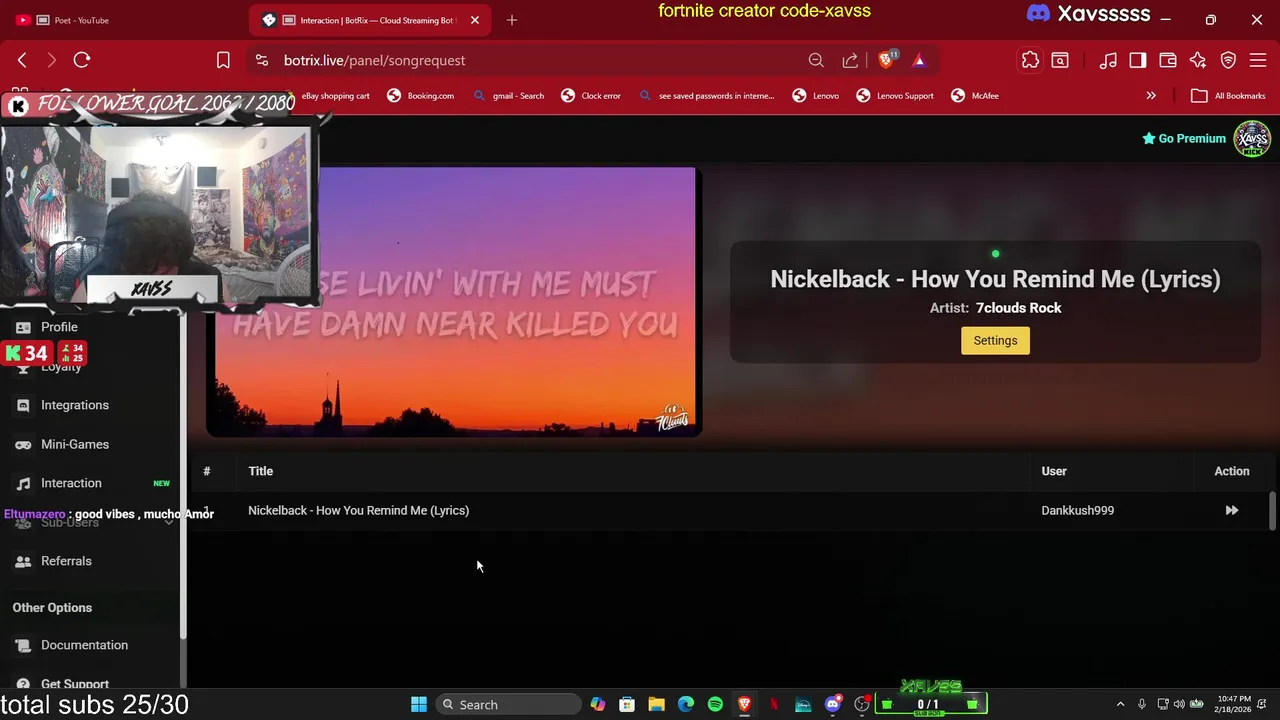The height and width of the screenshot is (720, 1280).
Task: Open Brave Rewards triangle icon
Action: click(x=919, y=60)
